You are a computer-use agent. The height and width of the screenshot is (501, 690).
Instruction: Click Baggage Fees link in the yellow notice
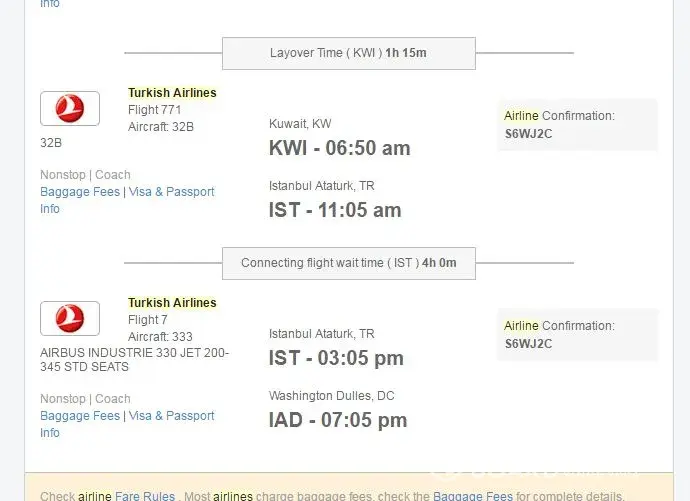pos(472,496)
